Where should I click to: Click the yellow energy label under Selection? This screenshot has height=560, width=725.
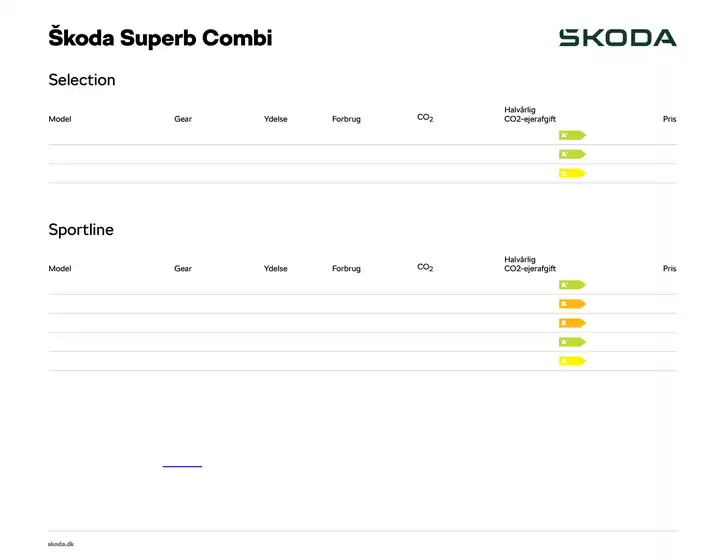tap(571, 173)
